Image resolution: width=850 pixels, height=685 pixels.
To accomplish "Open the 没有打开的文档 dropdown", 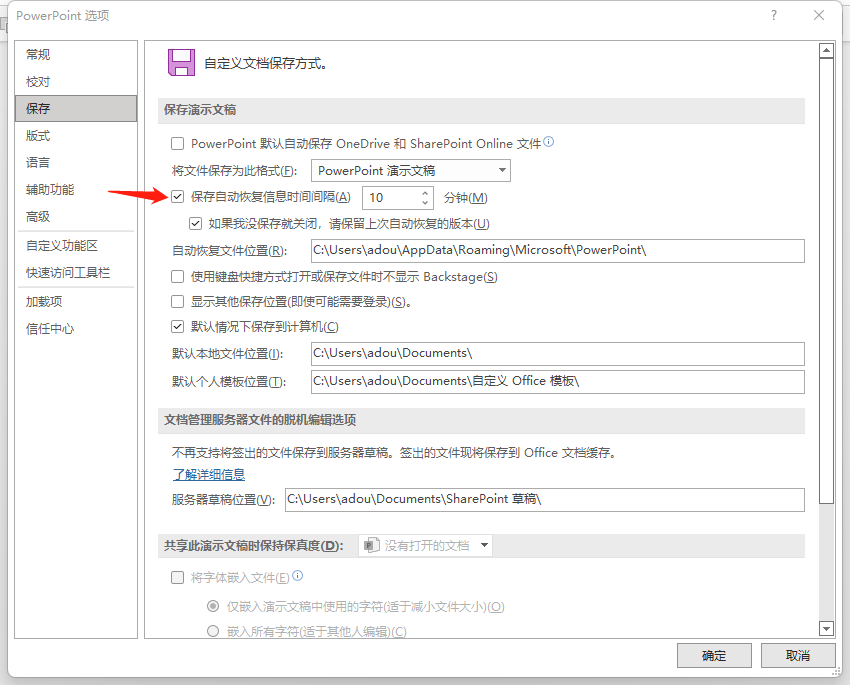I will tap(426, 545).
